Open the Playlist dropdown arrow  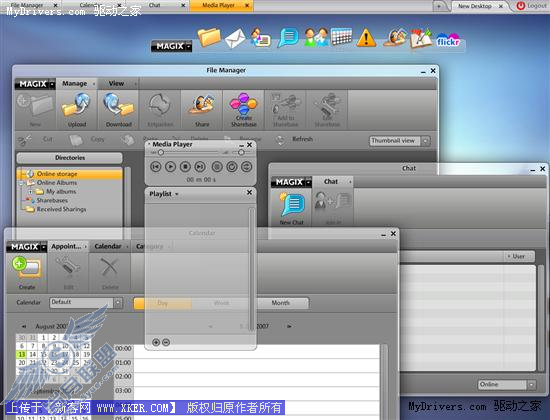coord(177,194)
